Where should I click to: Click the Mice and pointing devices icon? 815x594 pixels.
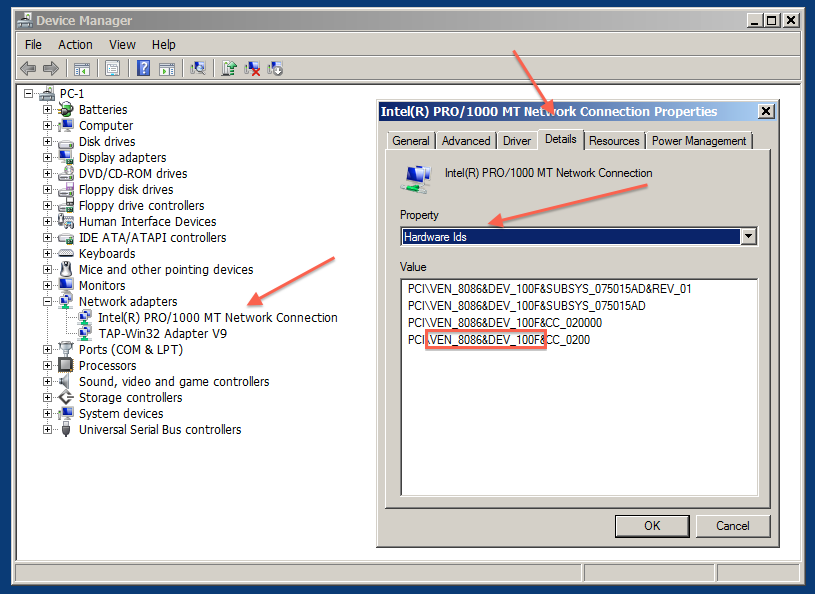point(65,269)
